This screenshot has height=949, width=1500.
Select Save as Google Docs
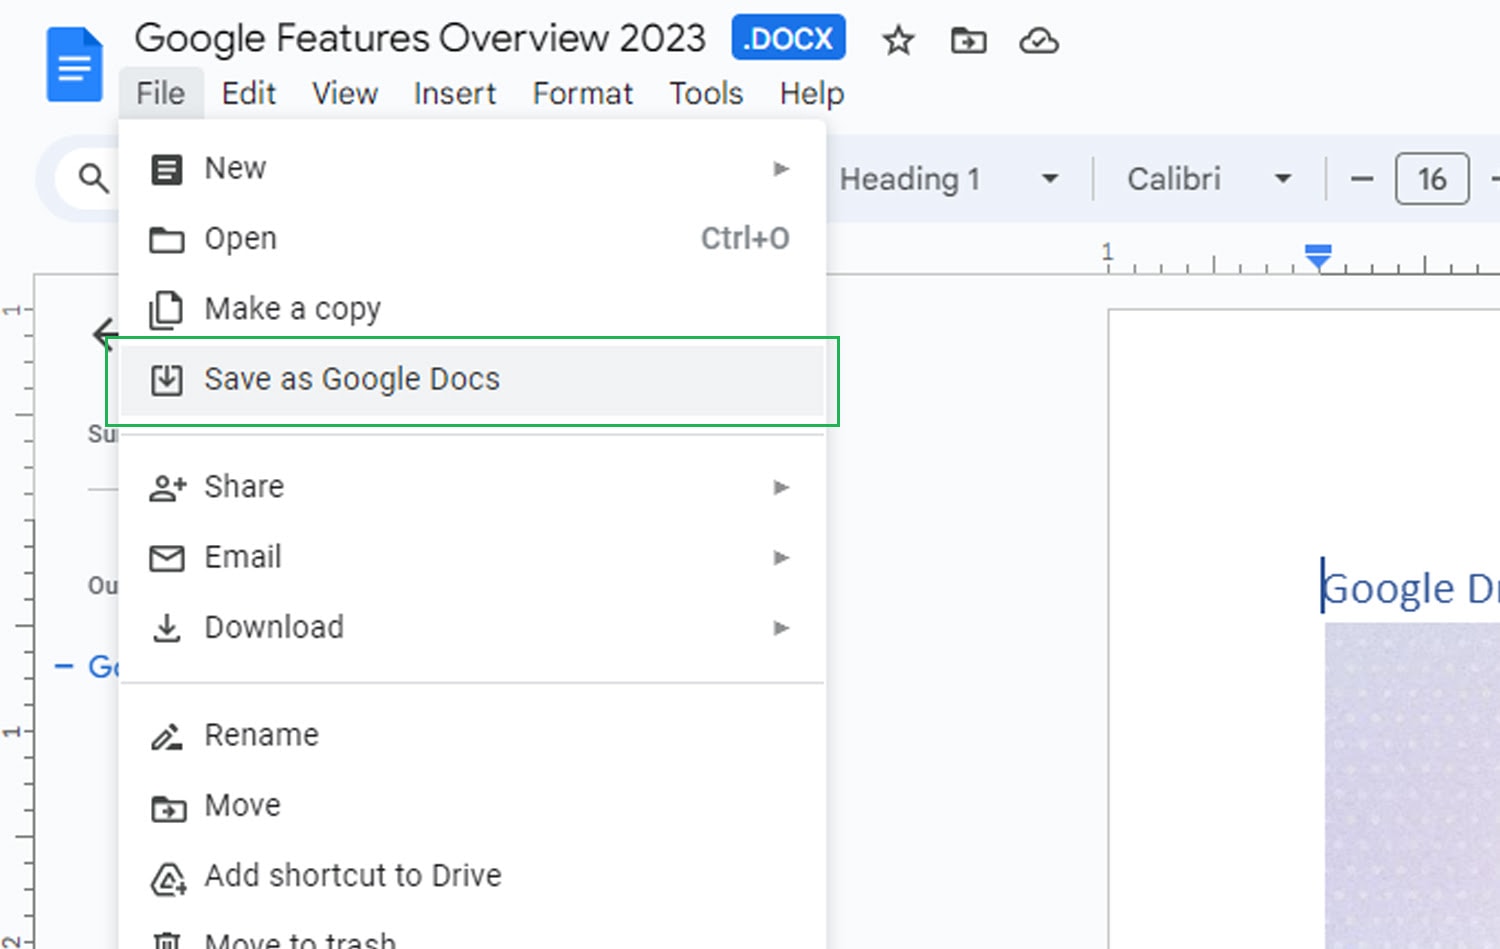[352, 379]
